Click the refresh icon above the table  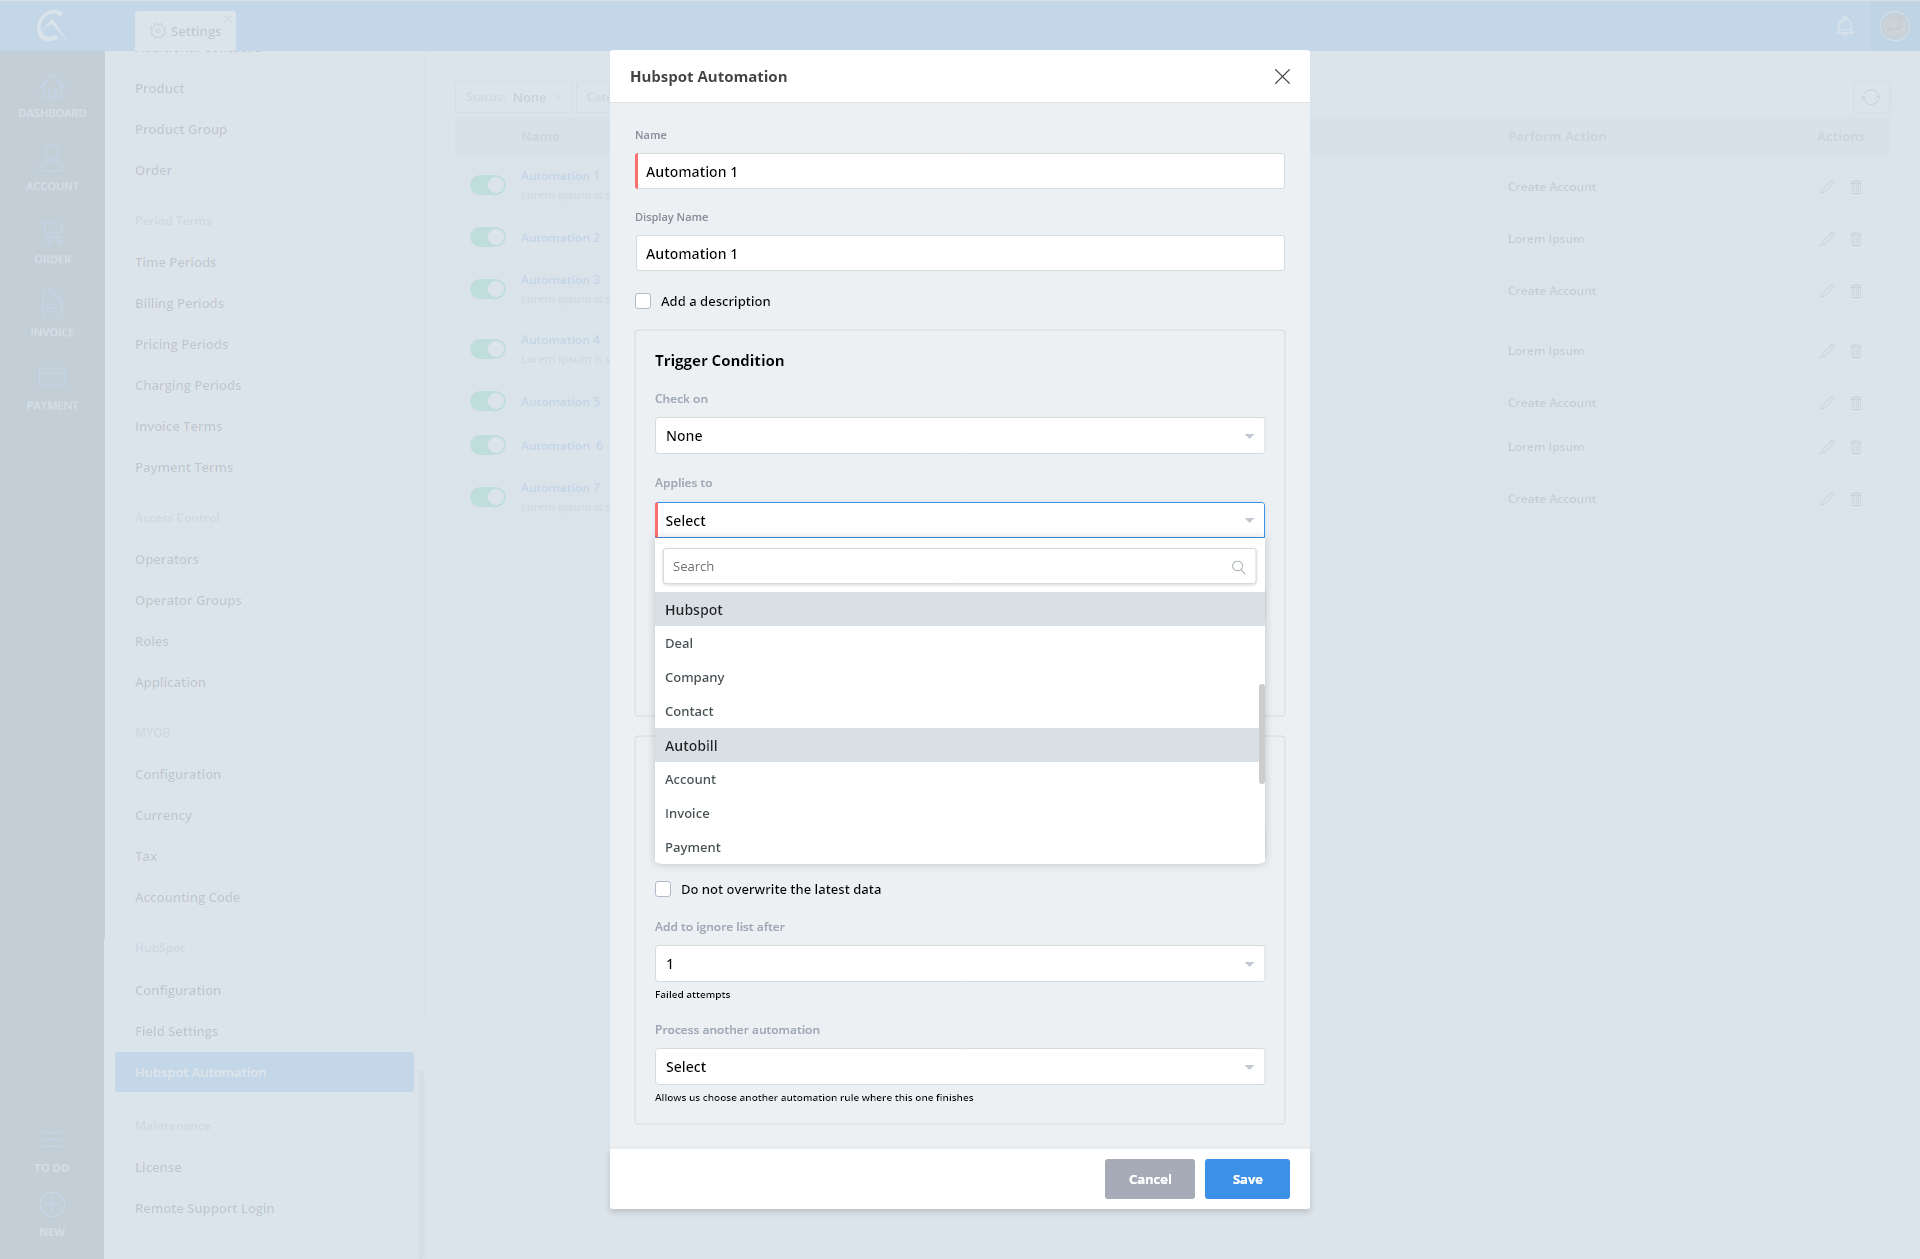(x=1871, y=97)
